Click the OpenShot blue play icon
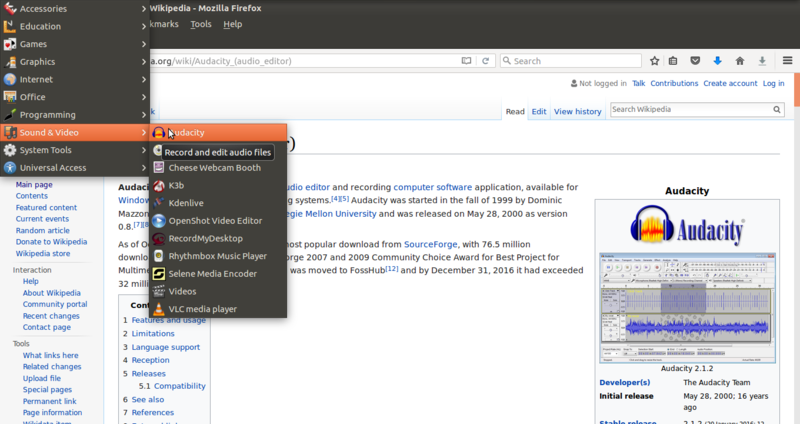The image size is (800, 424). click(159, 221)
